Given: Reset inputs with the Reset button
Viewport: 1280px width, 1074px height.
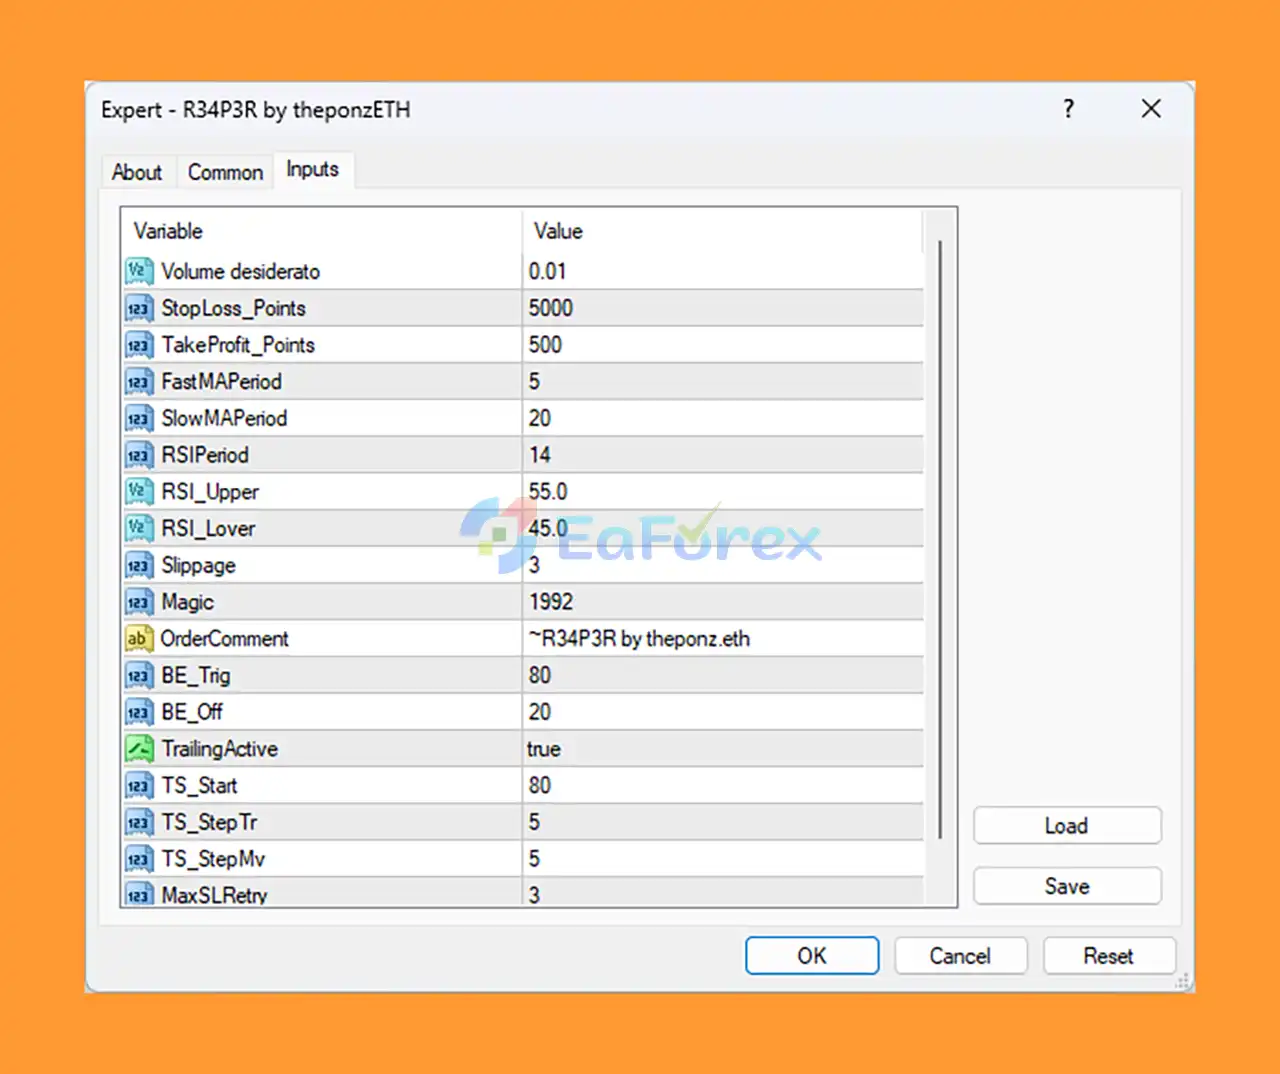Looking at the screenshot, I should 1108,956.
